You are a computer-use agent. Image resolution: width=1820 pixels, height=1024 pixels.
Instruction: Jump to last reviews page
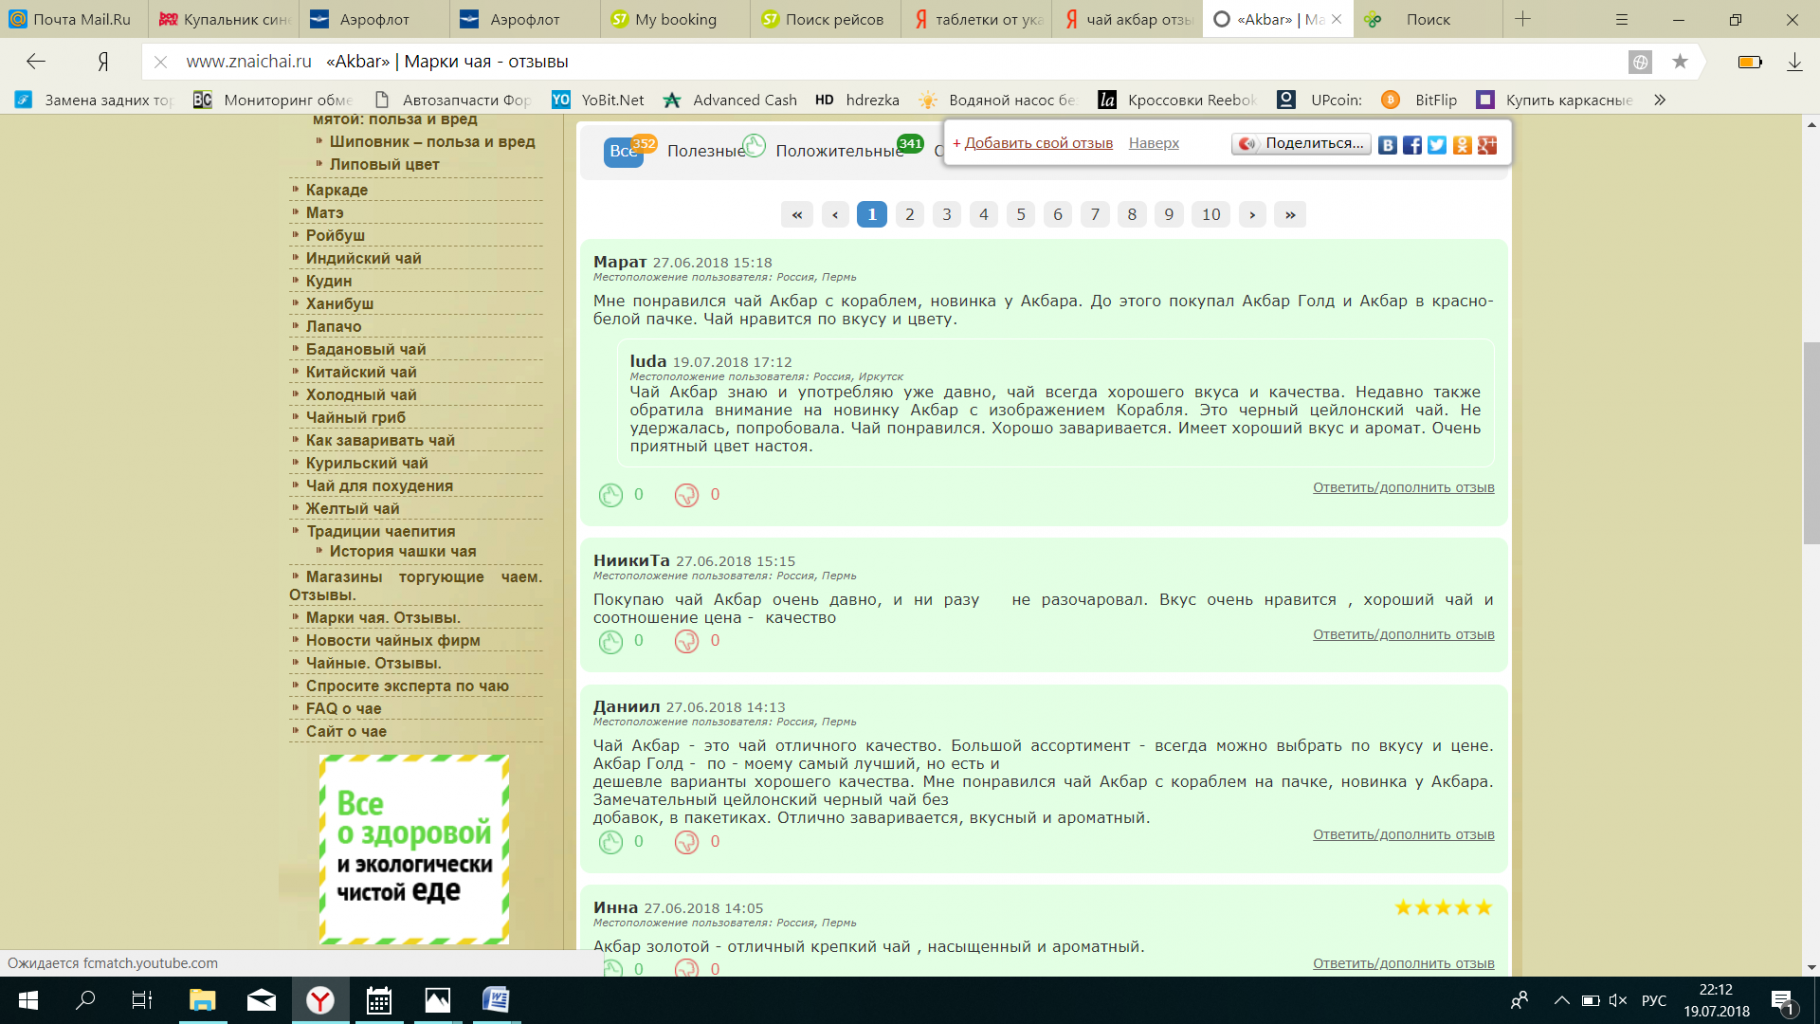1290,214
